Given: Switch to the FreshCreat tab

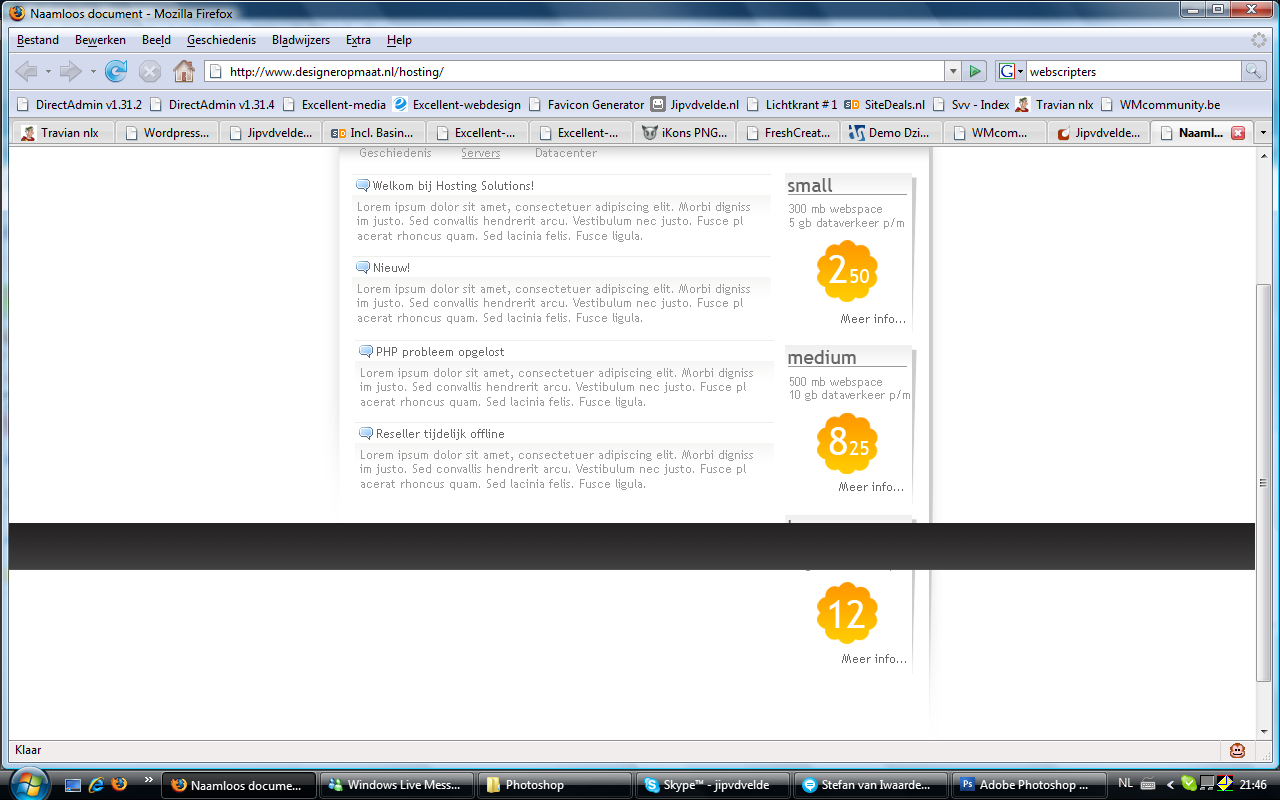Looking at the screenshot, I should (790, 132).
